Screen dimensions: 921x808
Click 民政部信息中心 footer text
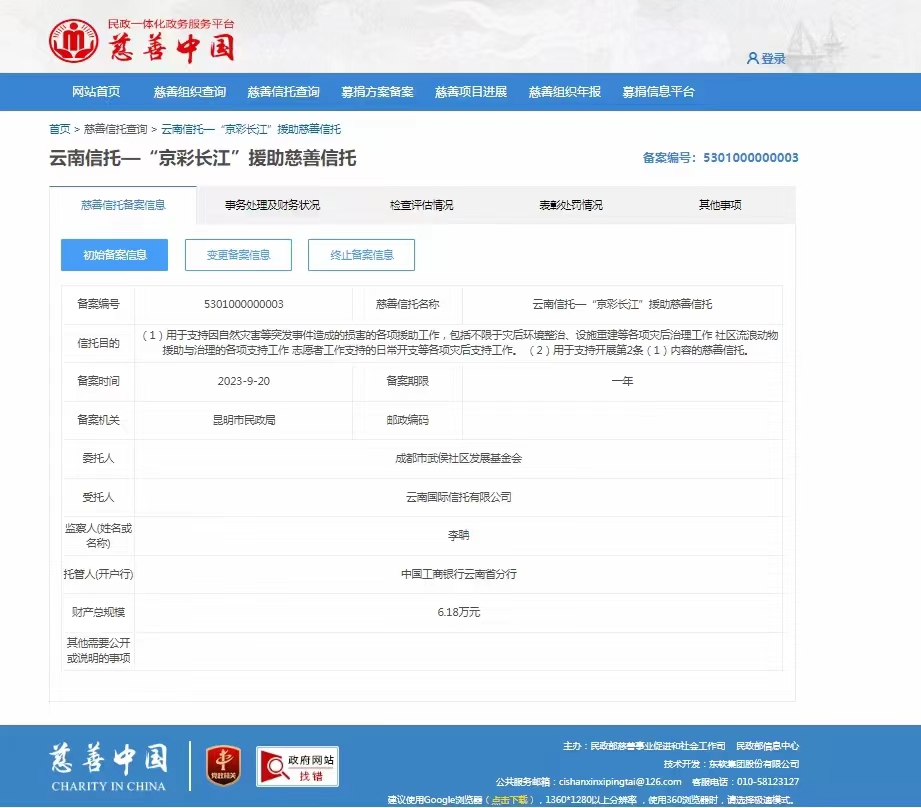click(x=768, y=746)
